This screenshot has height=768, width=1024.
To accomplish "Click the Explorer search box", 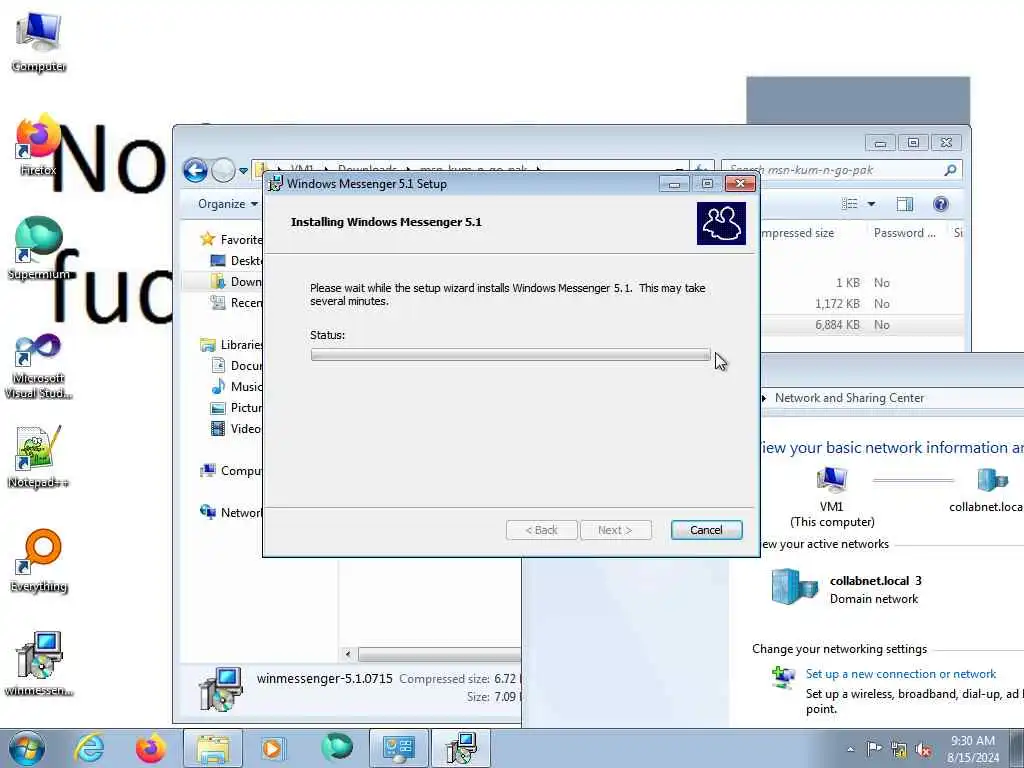I will coord(842,170).
